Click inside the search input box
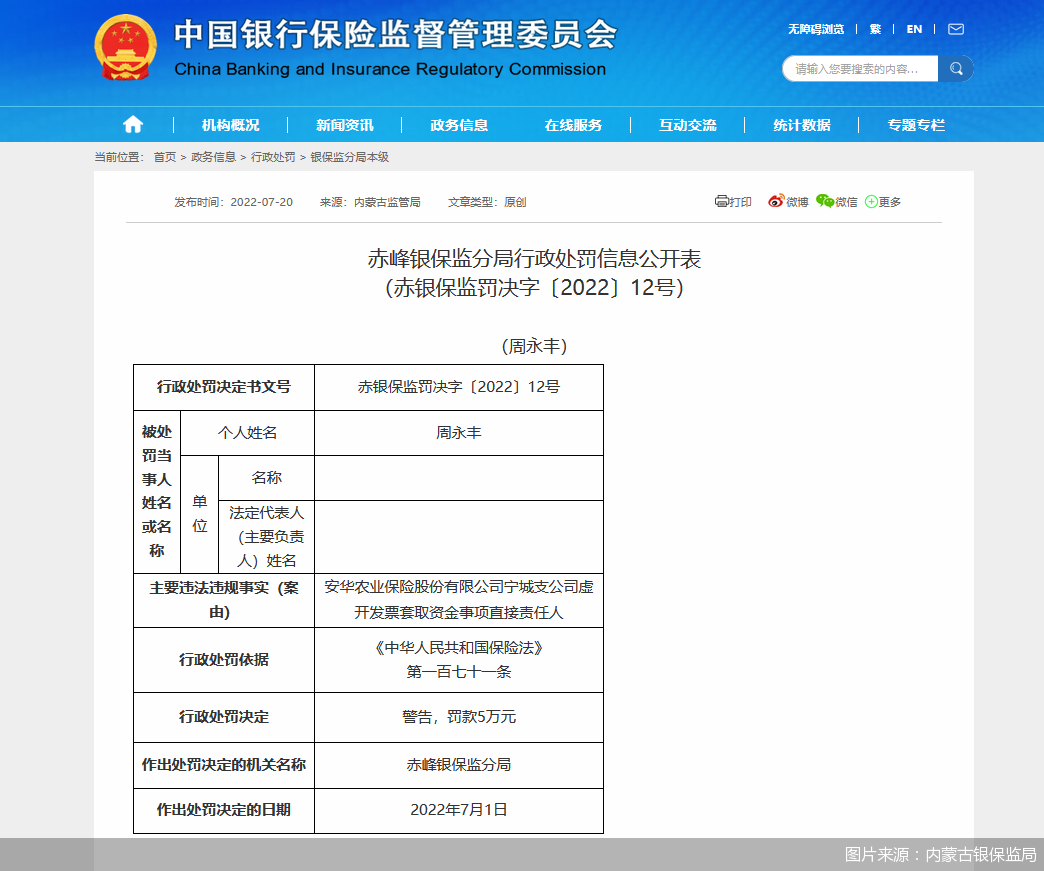 [x=860, y=68]
